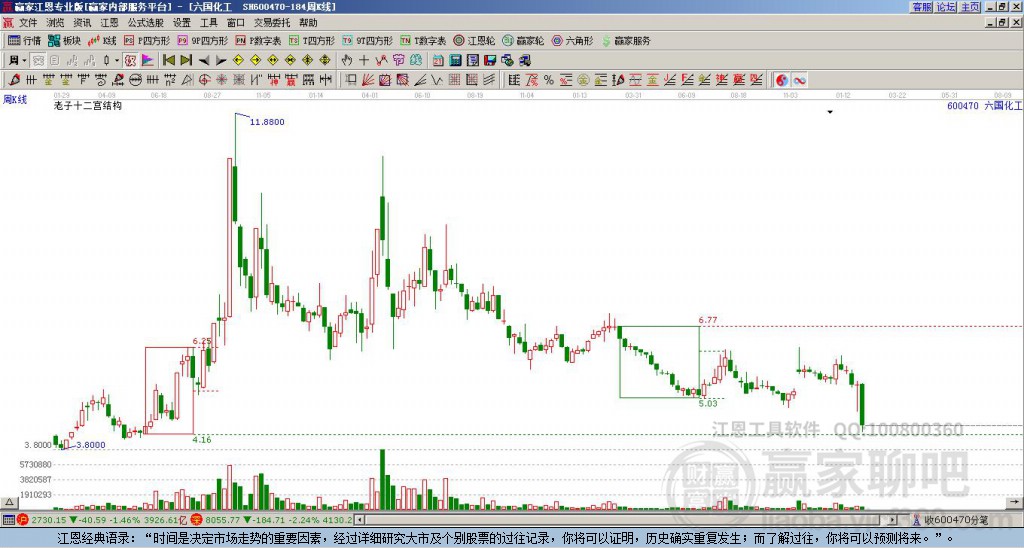Image resolution: width=1024 pixels, height=548 pixels.
Task: Open the 交易委托 menu
Action: click(272, 23)
